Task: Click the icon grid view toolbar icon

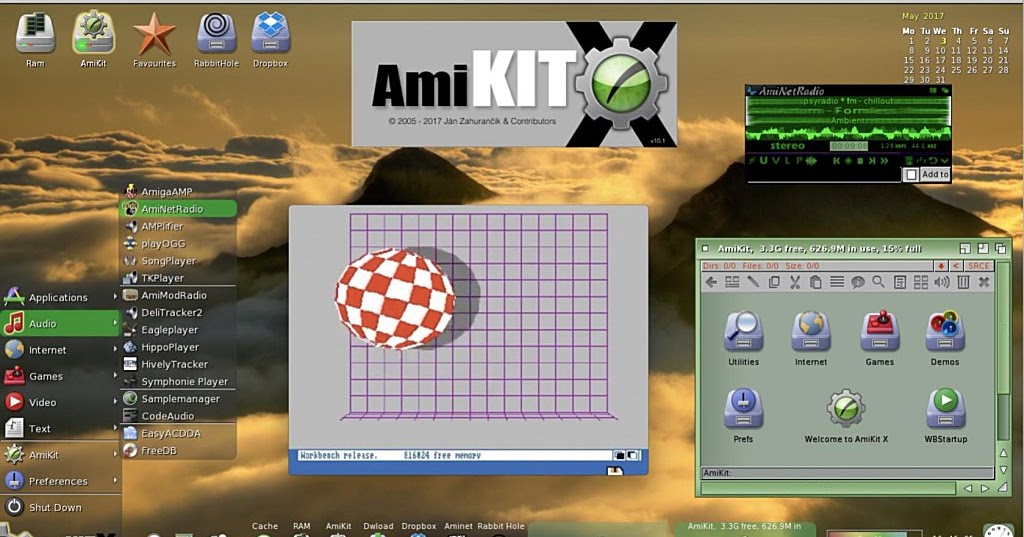Action: [921, 282]
